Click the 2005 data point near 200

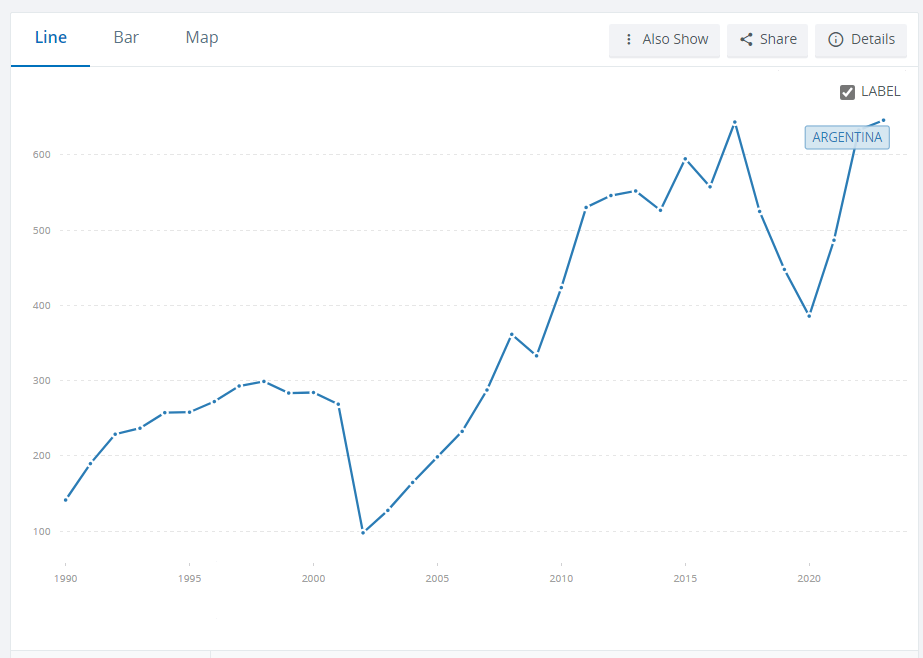(437, 457)
